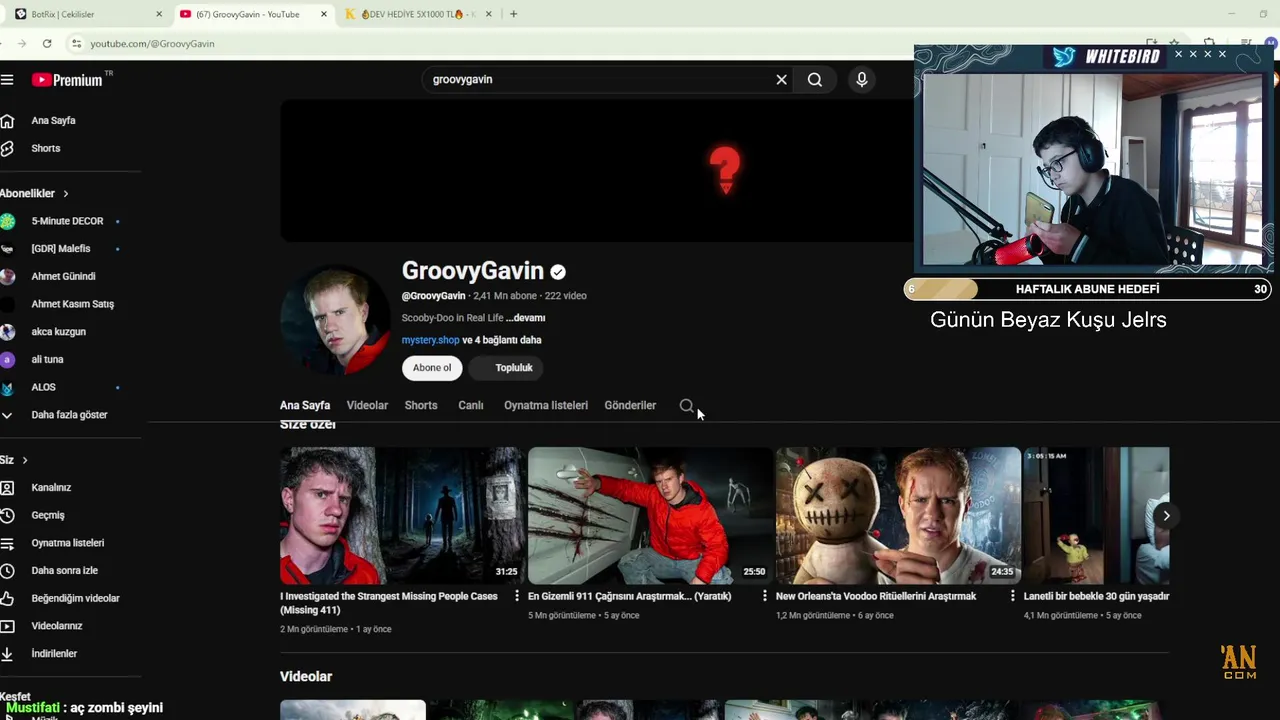Click the @GroovyGavin channel handle

[x=434, y=296]
